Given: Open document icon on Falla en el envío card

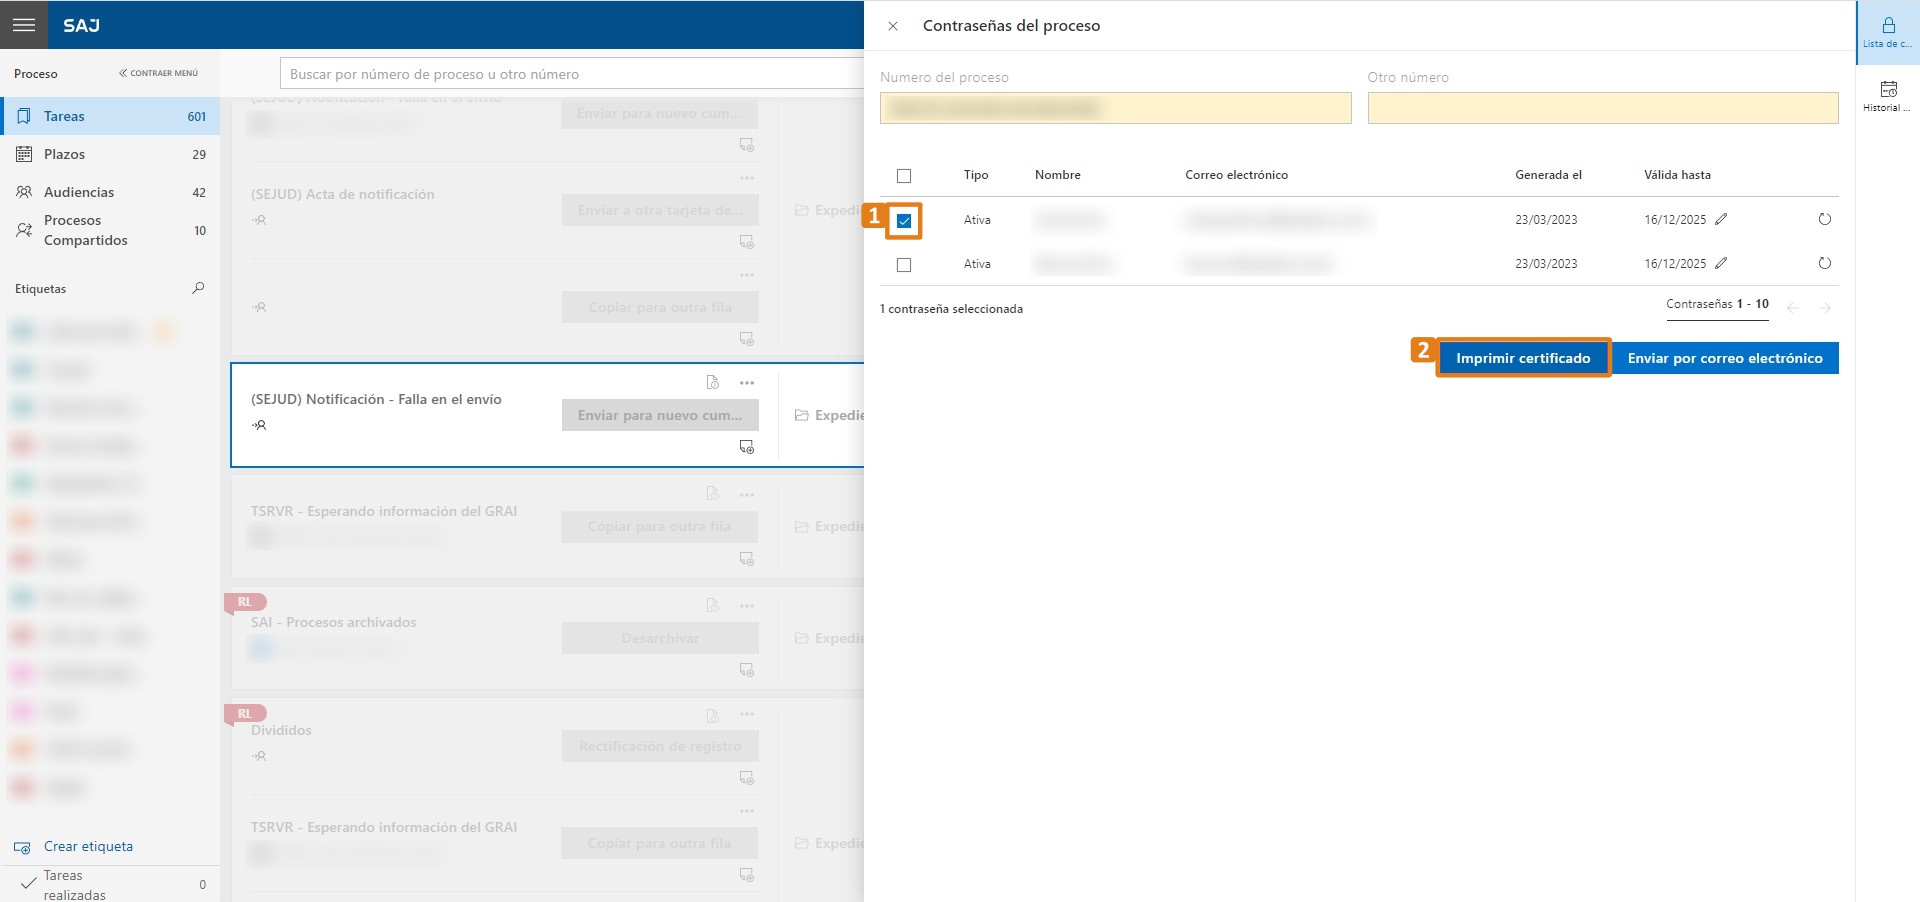Looking at the screenshot, I should click(713, 383).
